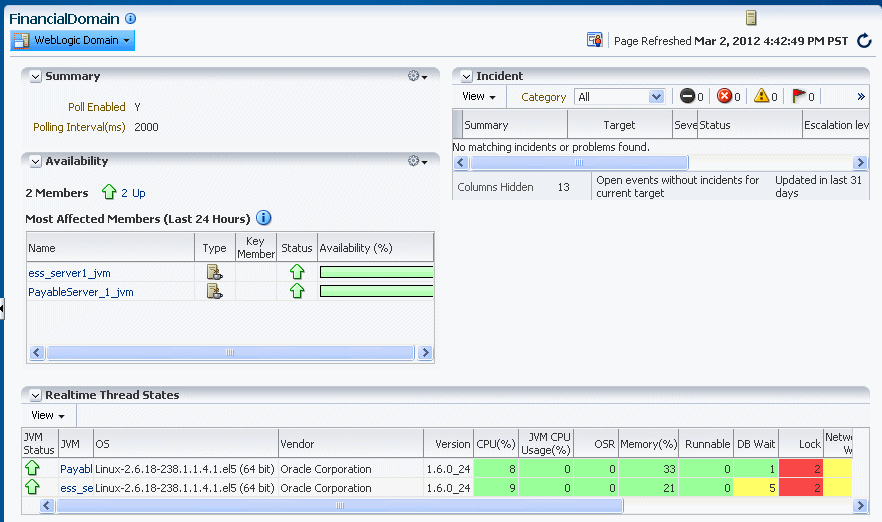Open the Availability section gear menu
Image resolution: width=882 pixels, height=522 pixels.
(417, 161)
